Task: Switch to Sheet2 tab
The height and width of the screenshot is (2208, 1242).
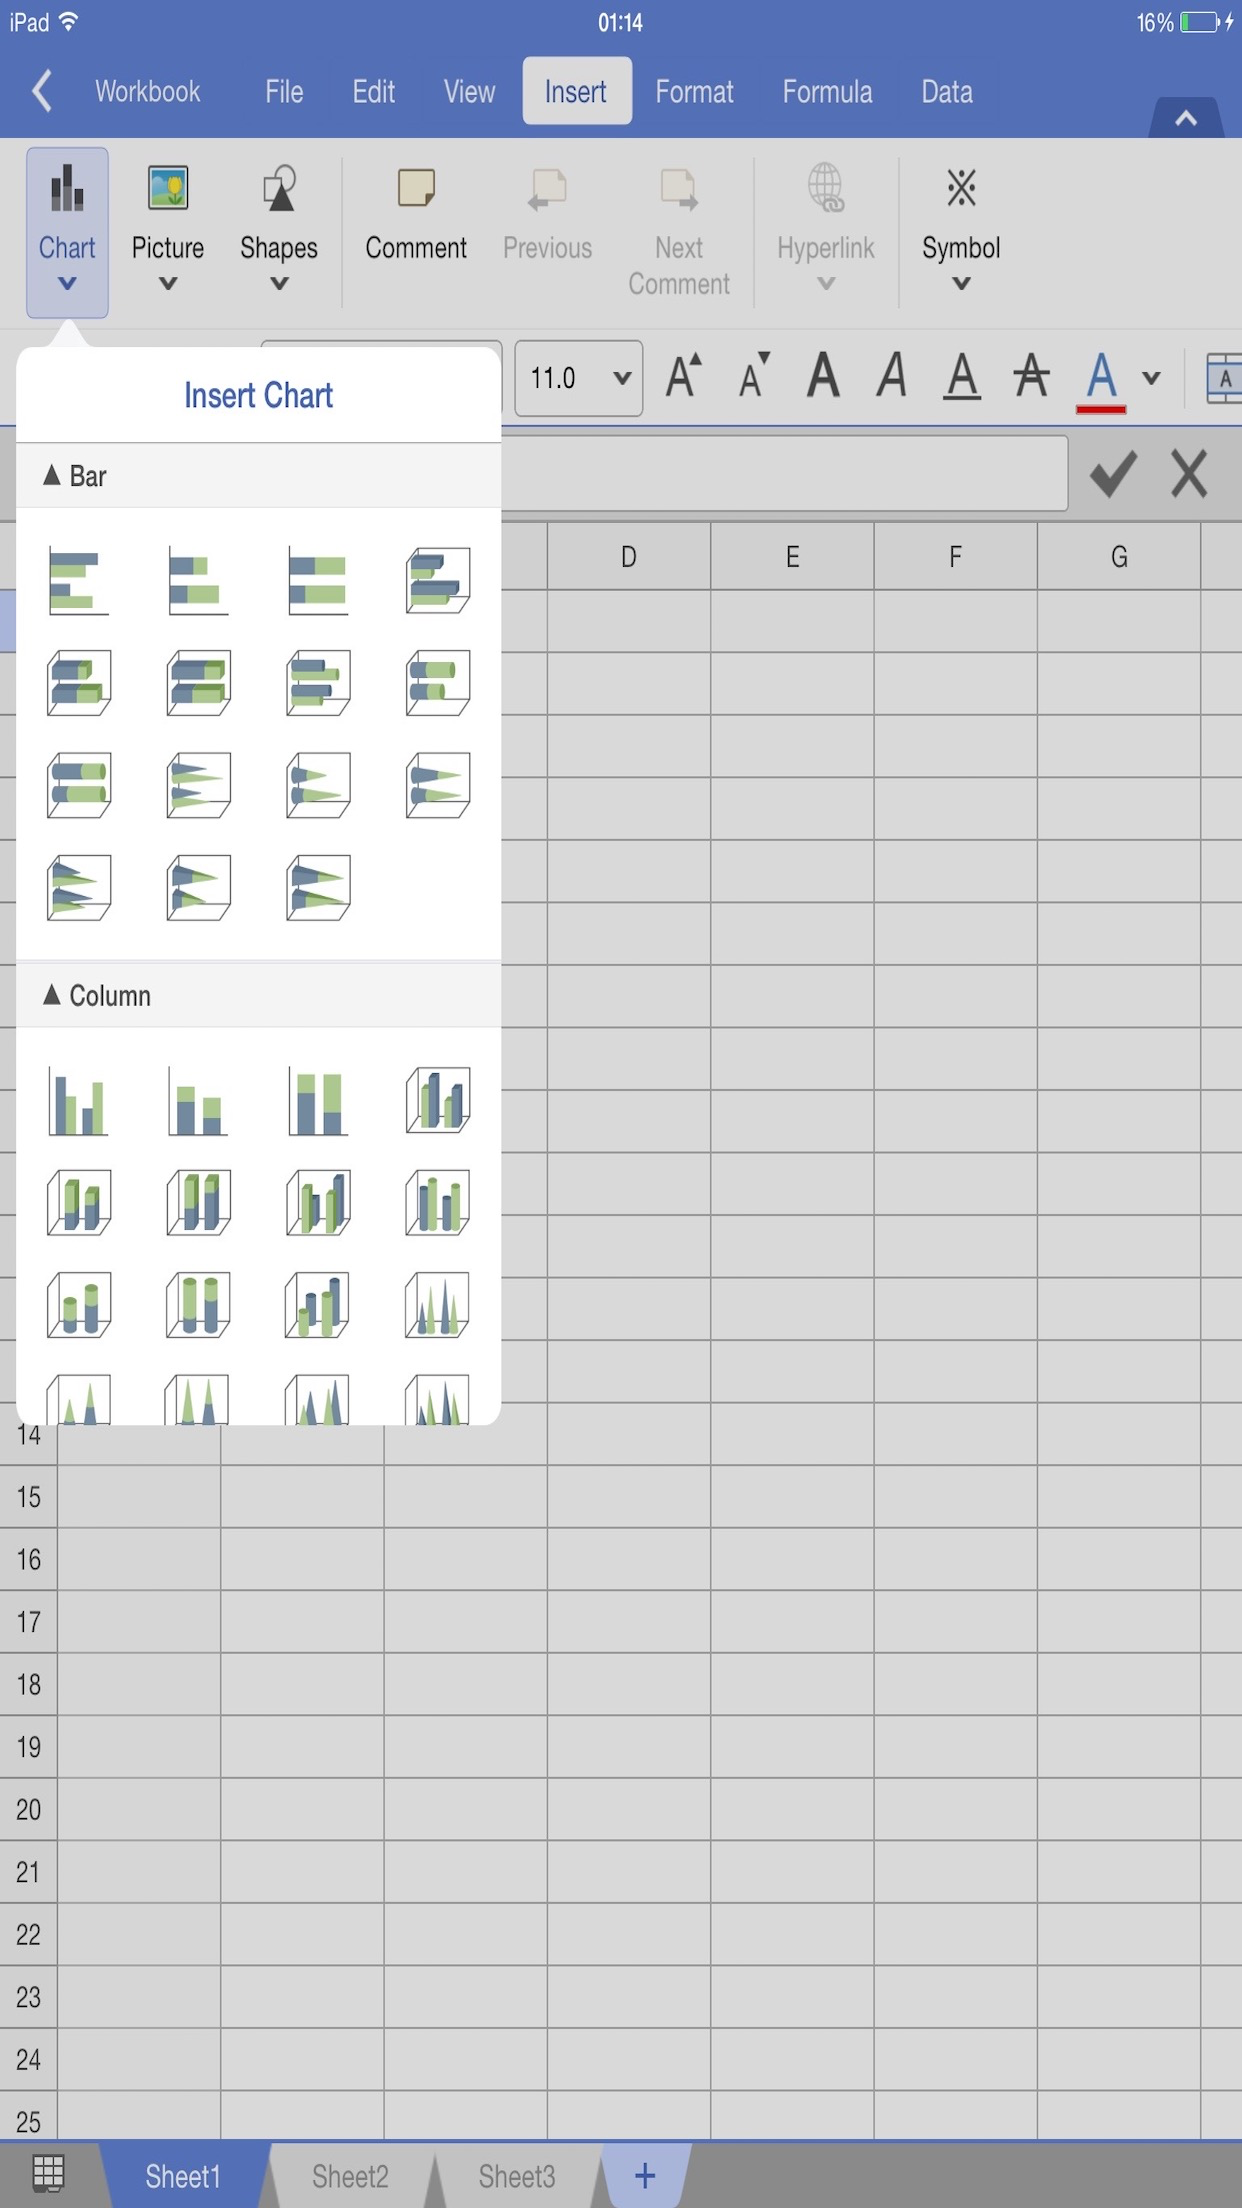Action: (x=350, y=2176)
